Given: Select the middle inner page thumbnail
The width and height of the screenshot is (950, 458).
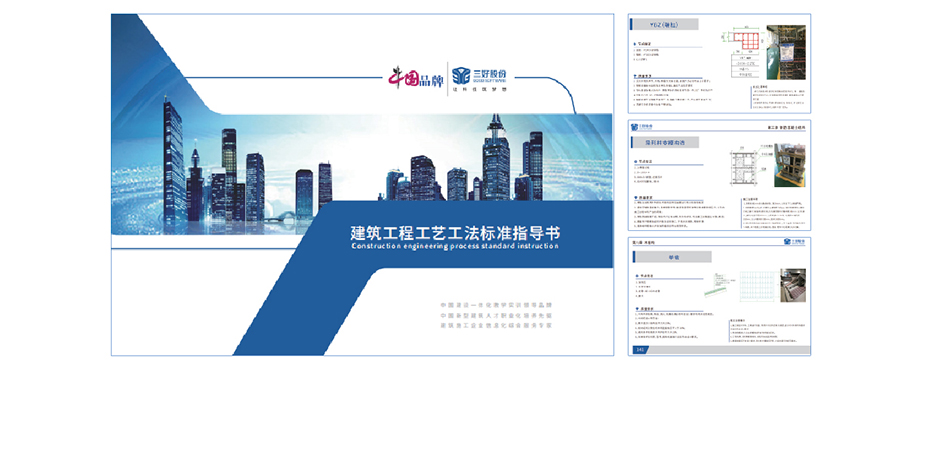Looking at the screenshot, I should pos(719,176).
